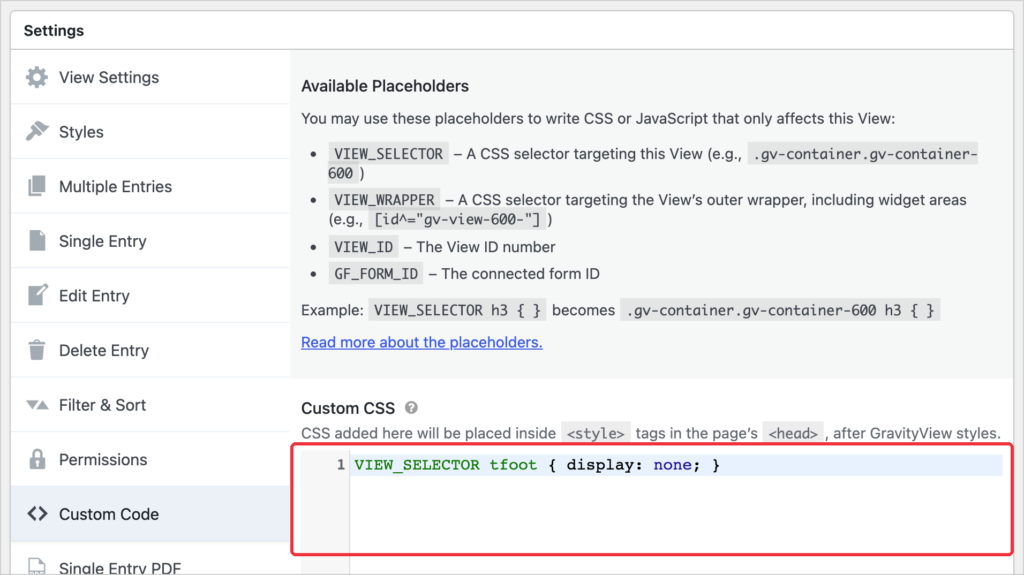
Task: Click the sort arrows icon beside Filter & Sort
Action: [x=37, y=405]
